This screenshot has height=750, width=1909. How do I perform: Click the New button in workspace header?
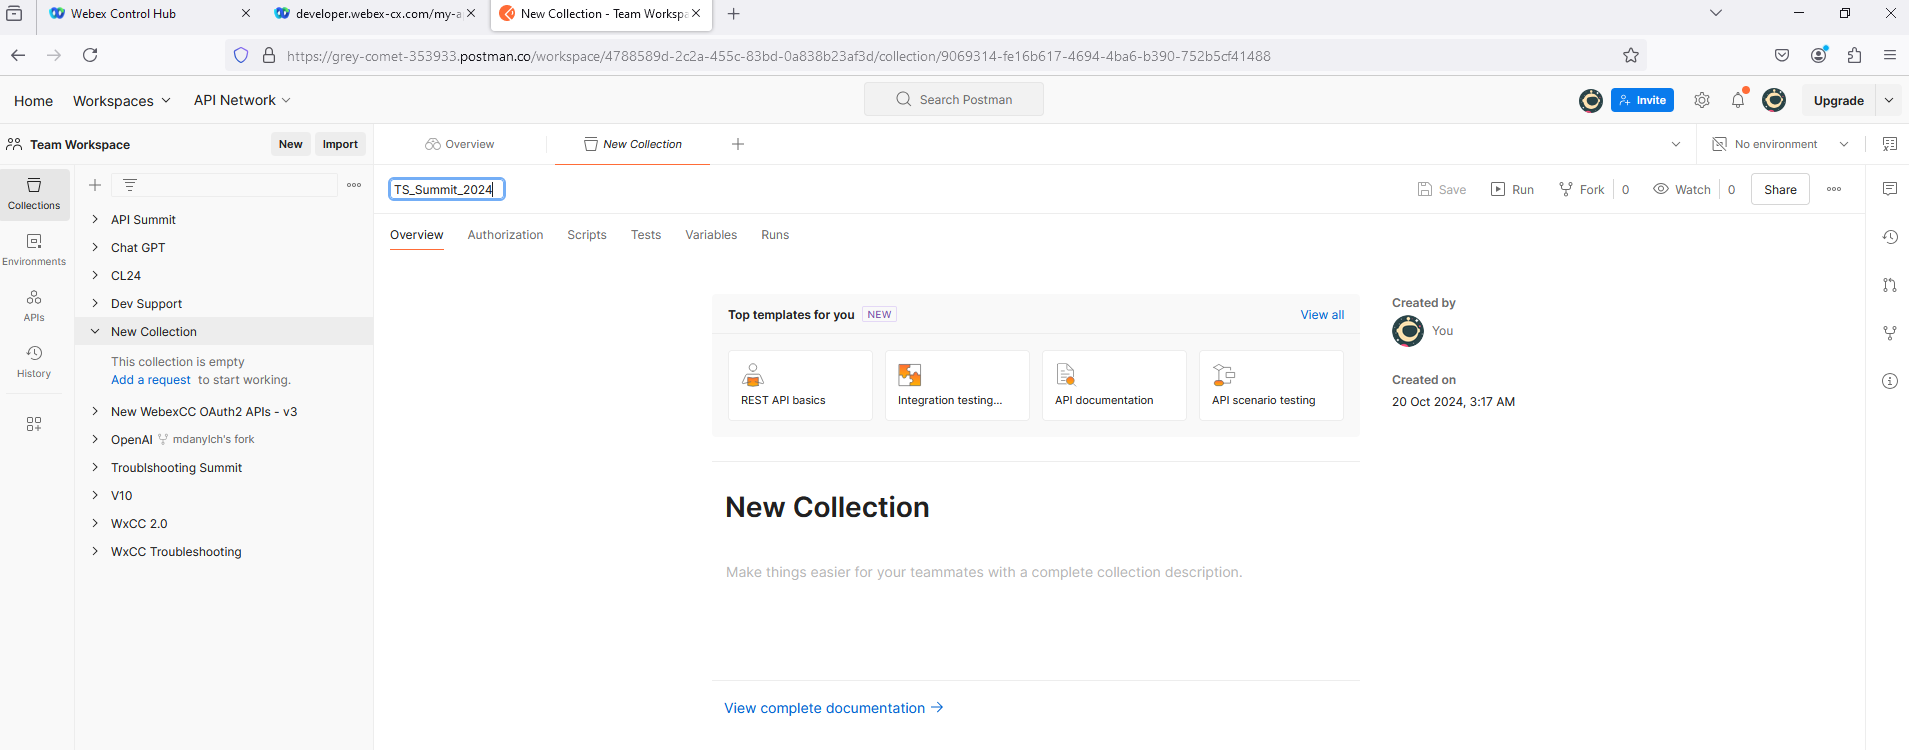[x=291, y=144]
